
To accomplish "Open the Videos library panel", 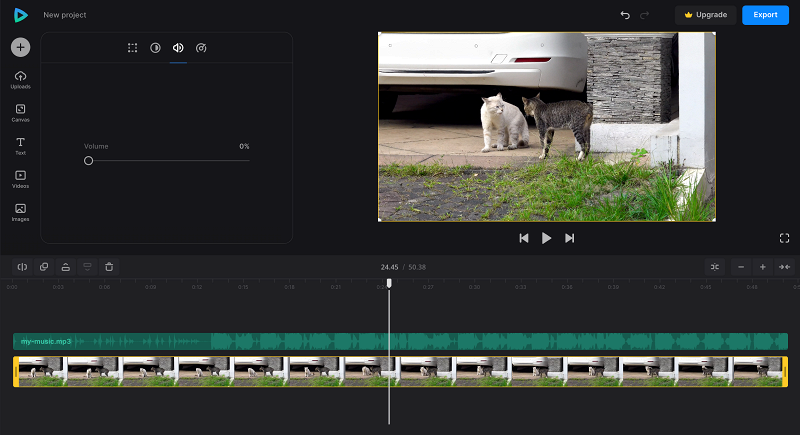I will pos(20,180).
